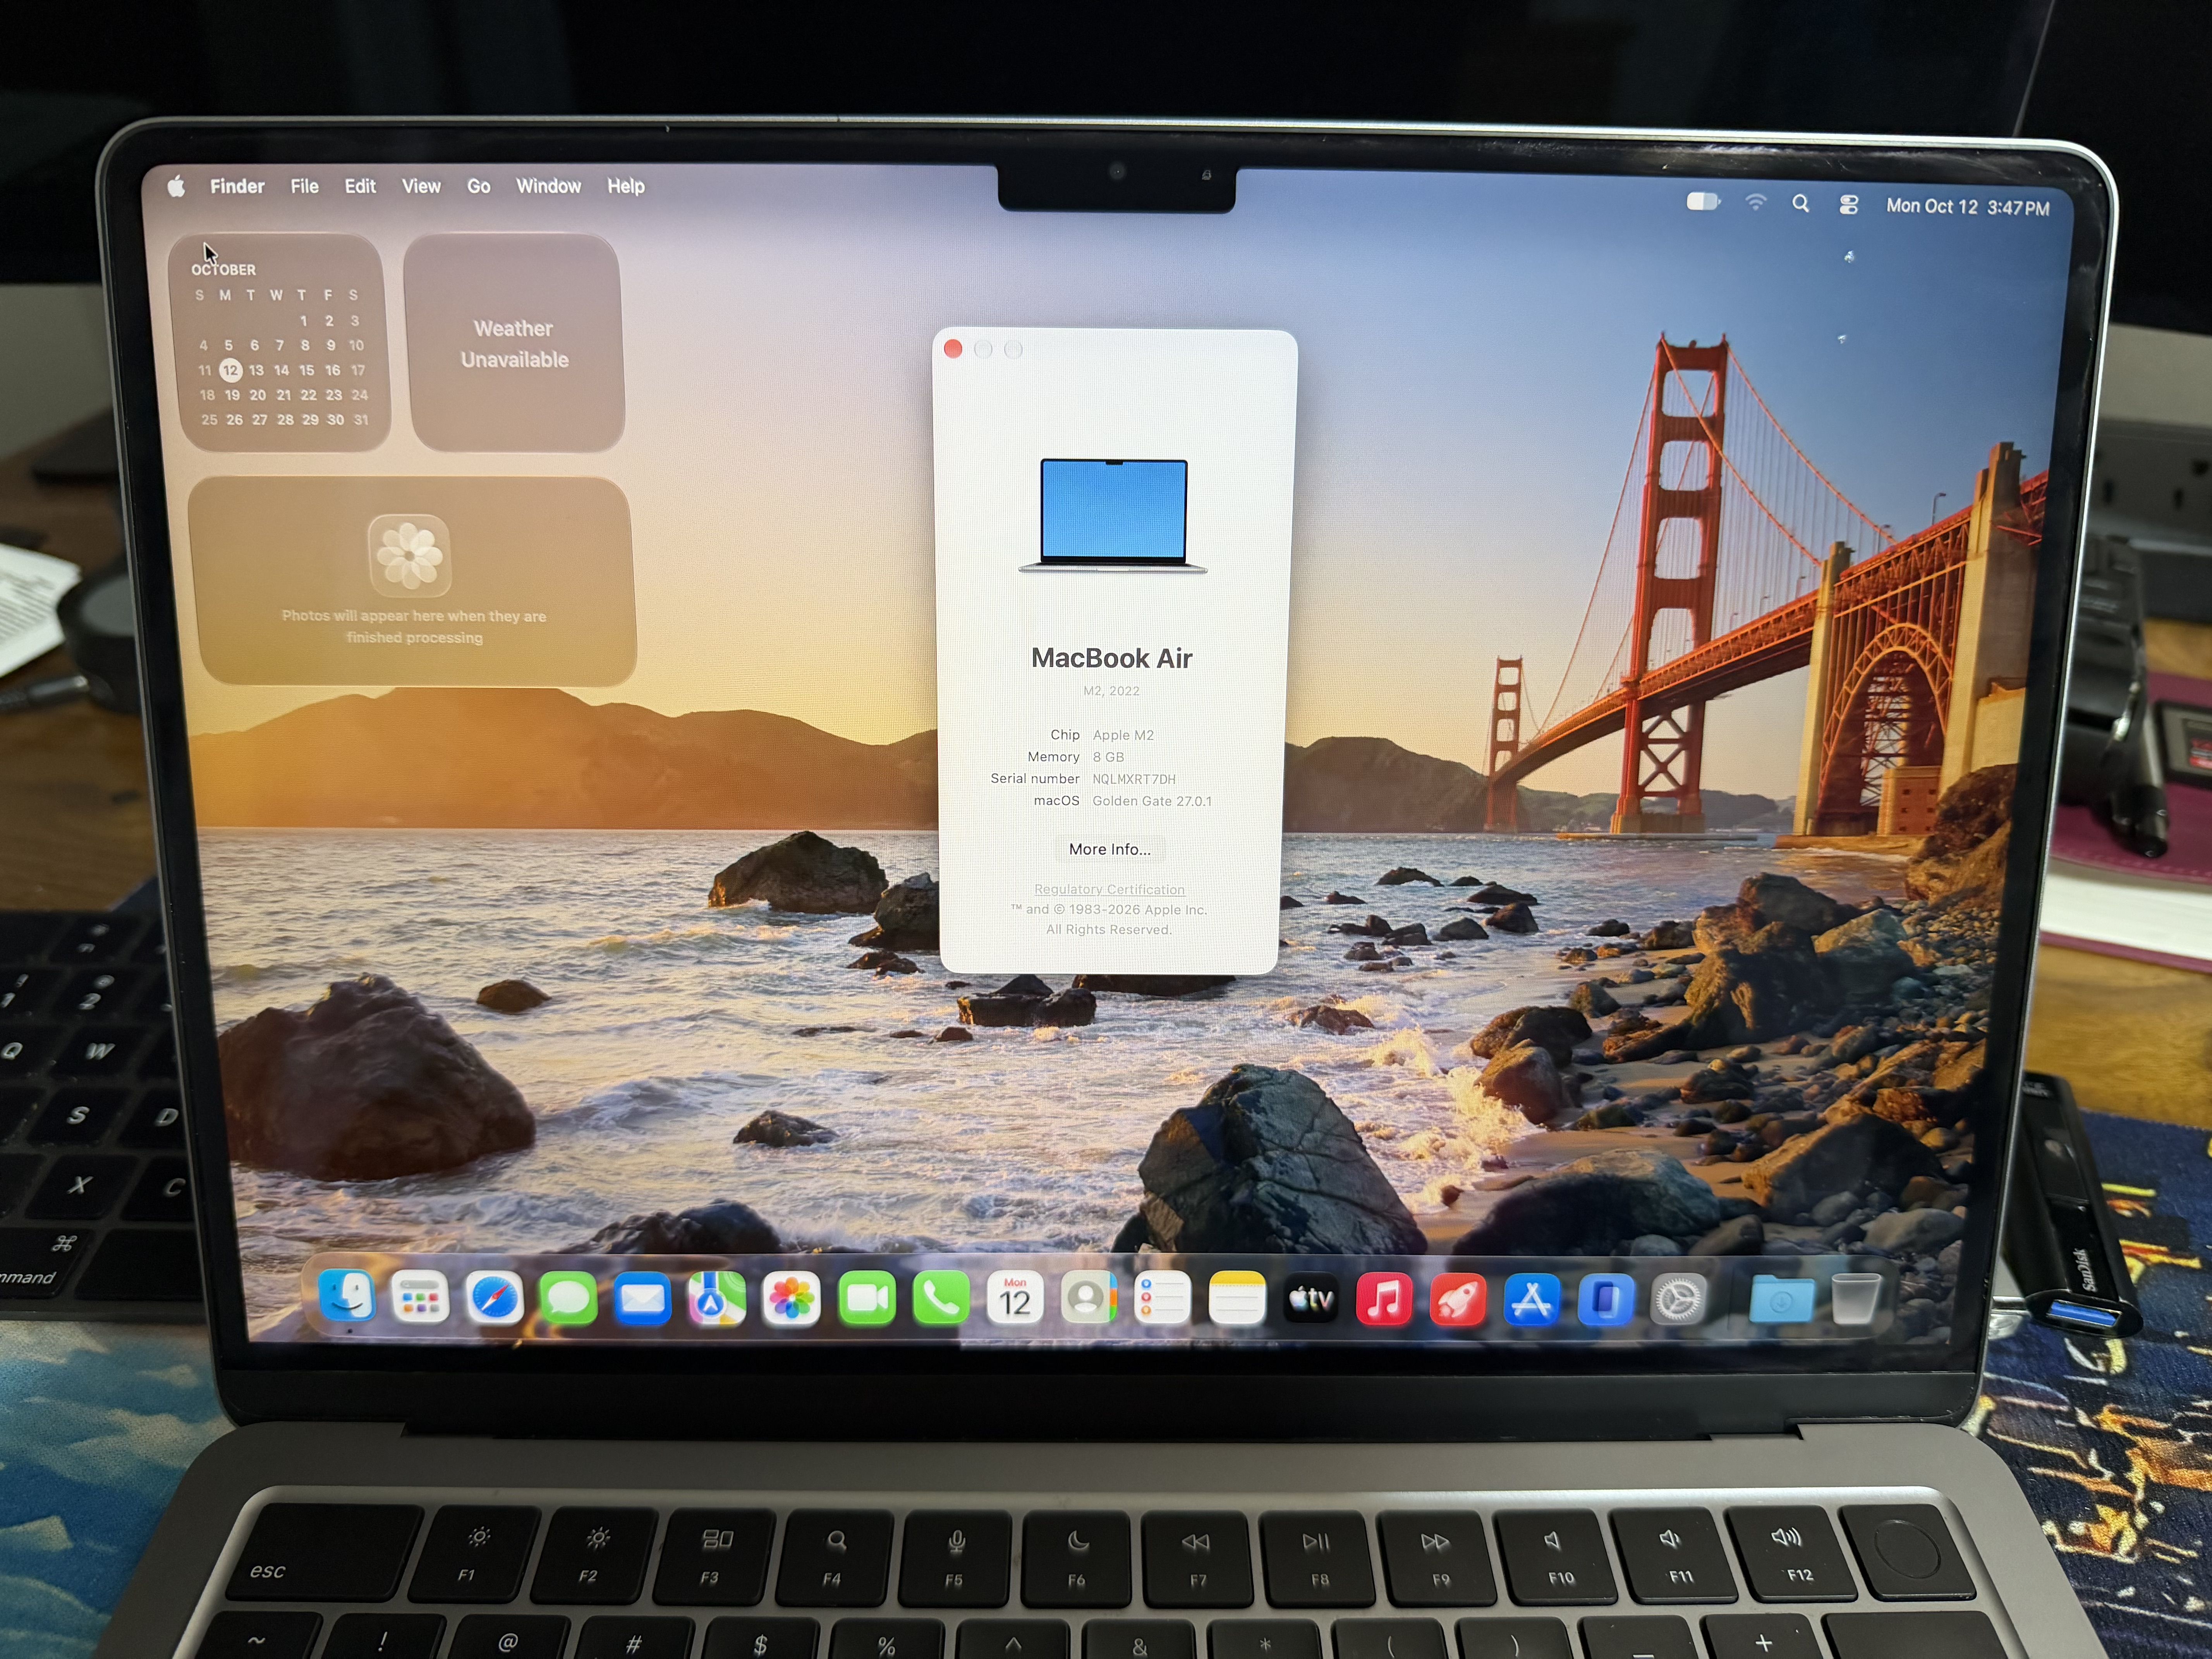This screenshot has height=1659, width=2212.
Task: Open Calendar icon showing Mon 12
Action: click(x=1015, y=1299)
